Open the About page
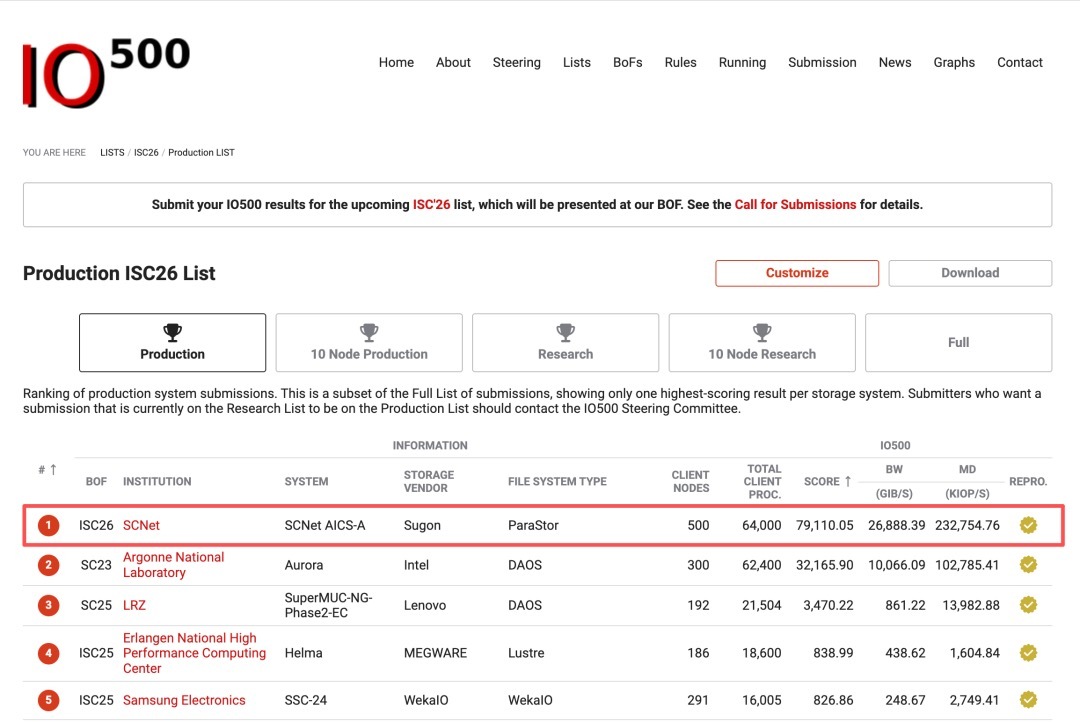The image size is (1080, 722). click(453, 62)
